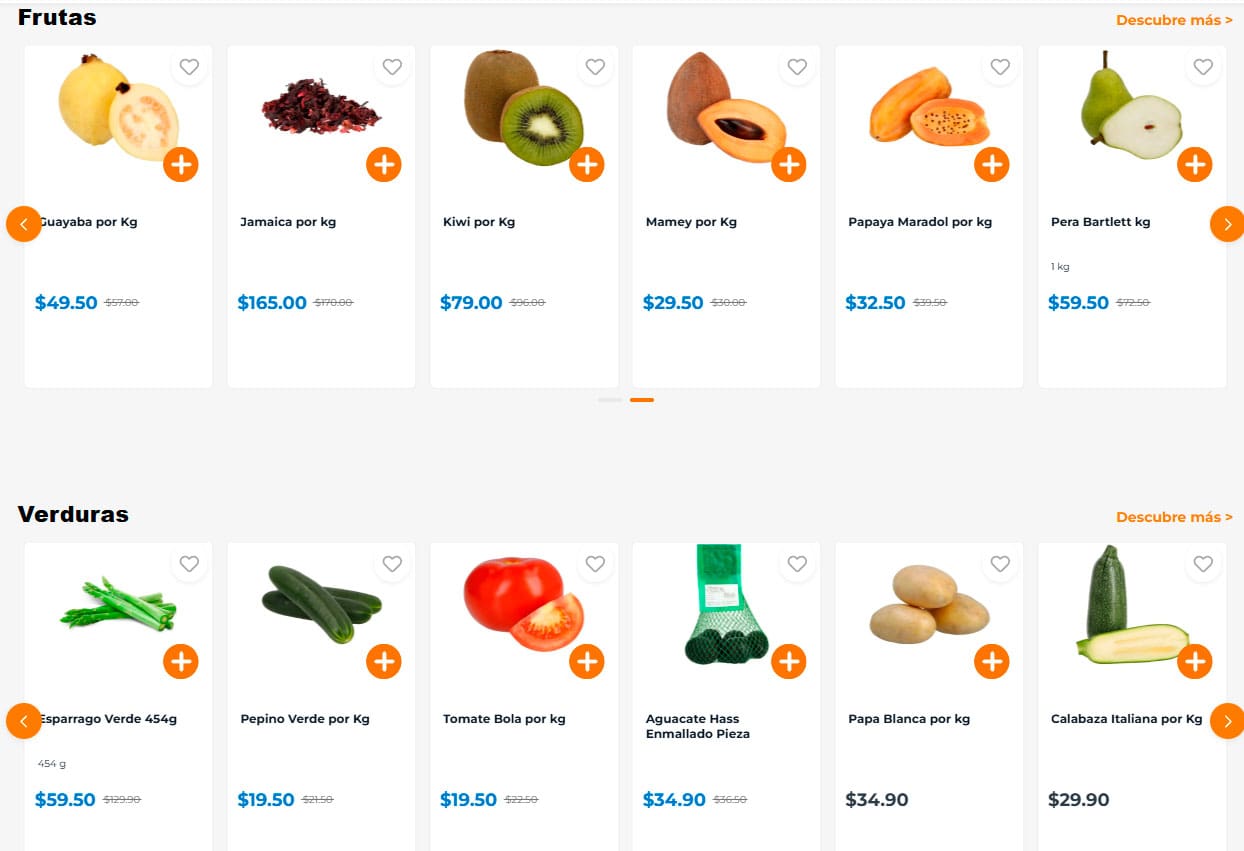Image resolution: width=1244 pixels, height=851 pixels.
Task: Select the active orange Frutas page indicator
Action: coord(642,400)
